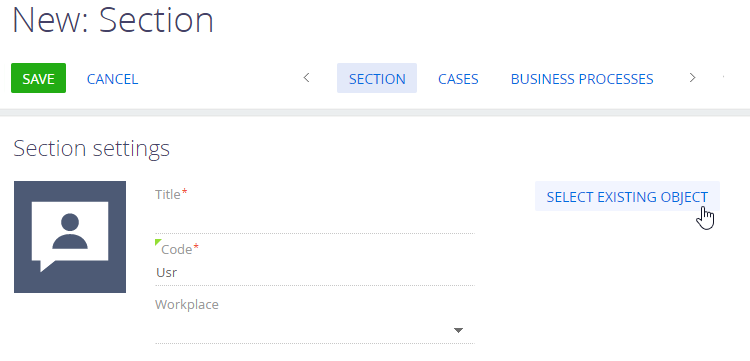Expand the Workplace dropdown arrow
Screen dimensions: 750x361
tap(458, 330)
